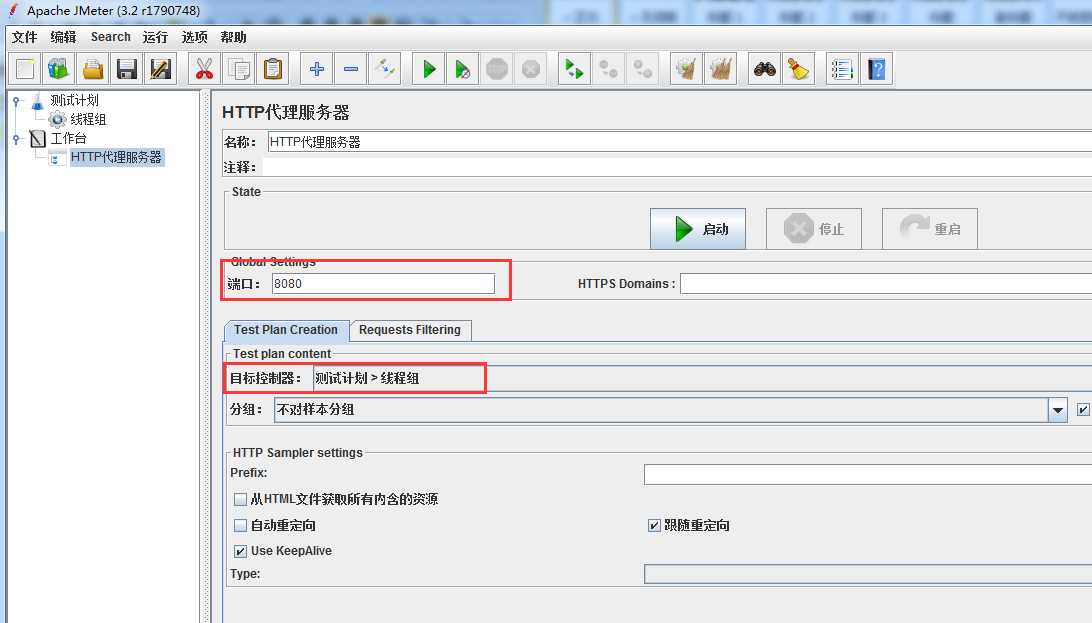This screenshot has height=623, width=1092.
Task: Select 工作台 in the tree
Action: tap(68, 139)
